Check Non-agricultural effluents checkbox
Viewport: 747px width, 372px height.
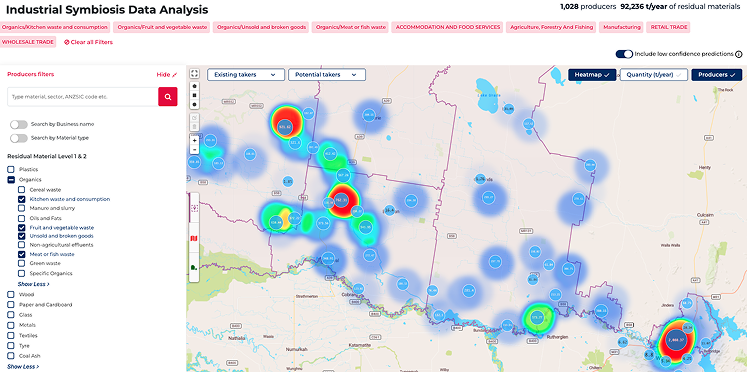click(21, 245)
